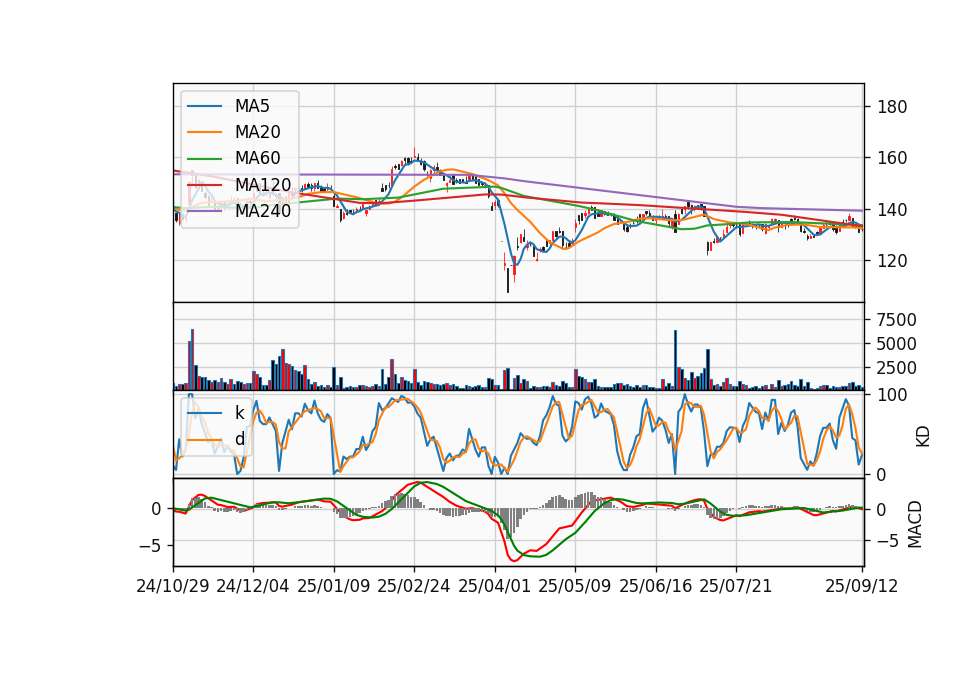The width and height of the screenshot is (960, 690).
Task: Click the 100 label on KD axis
Action: coord(892,395)
